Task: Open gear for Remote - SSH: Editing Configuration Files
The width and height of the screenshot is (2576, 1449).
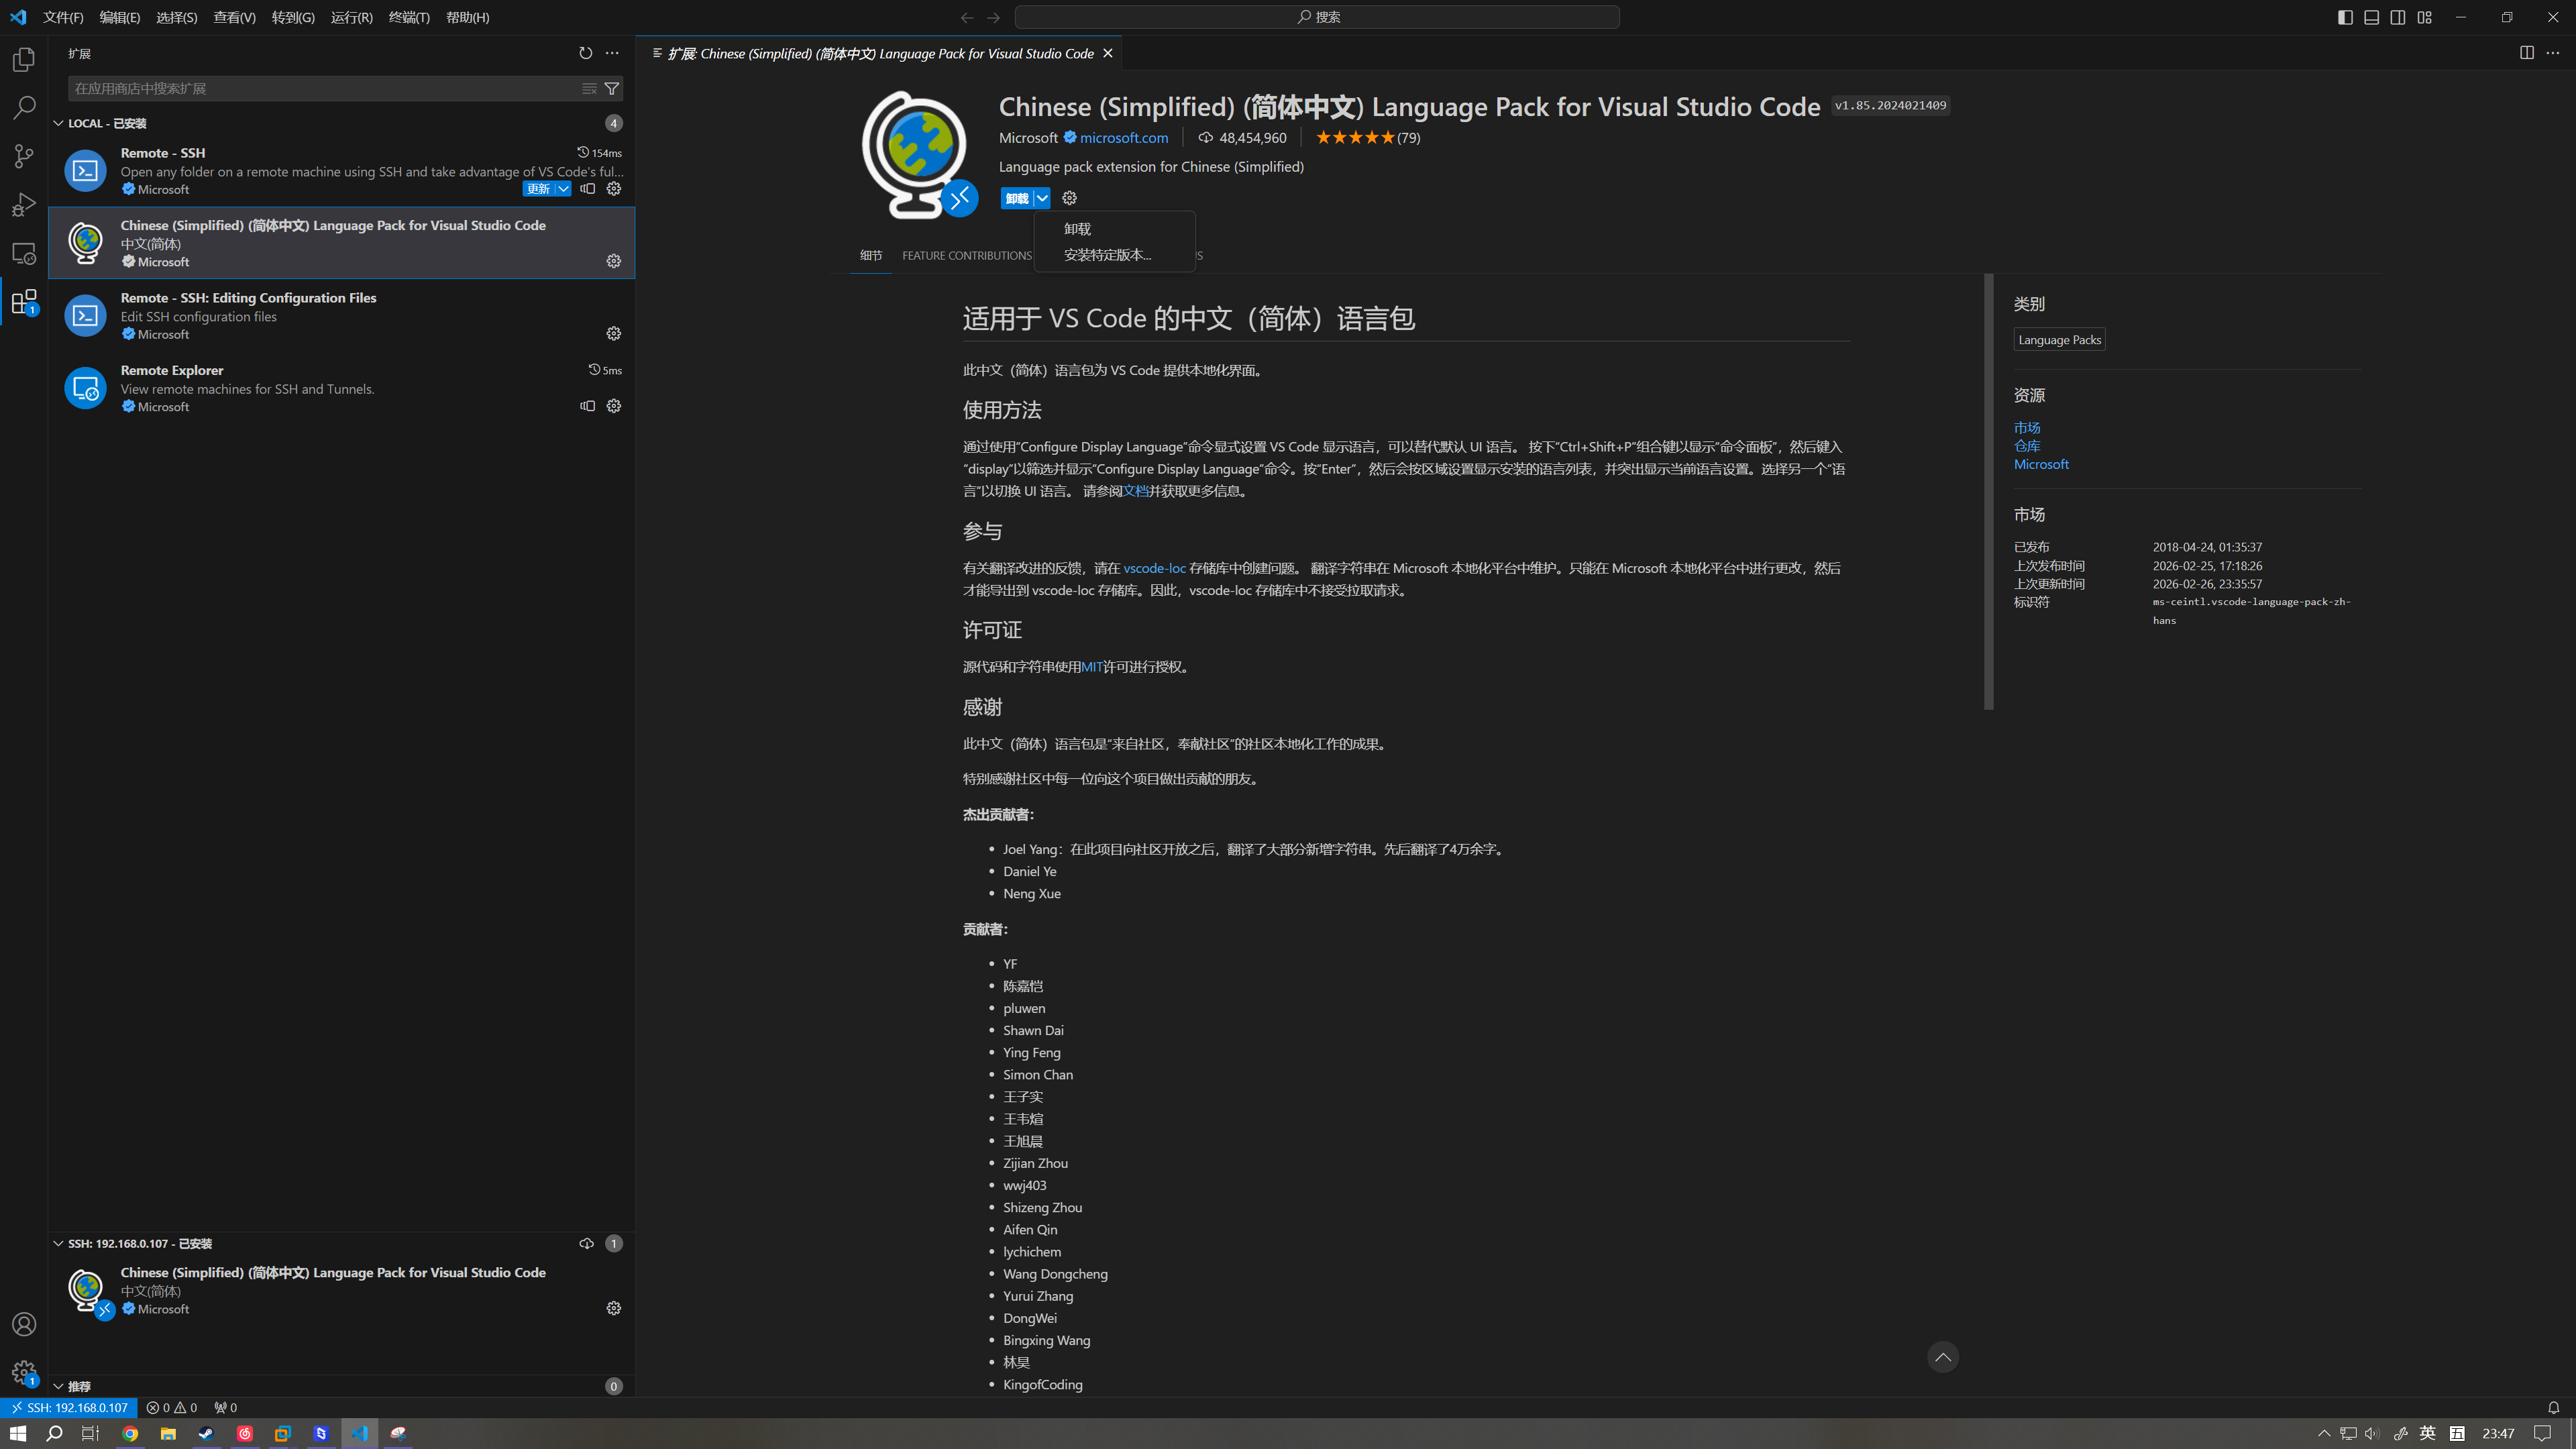Action: pos(614,334)
